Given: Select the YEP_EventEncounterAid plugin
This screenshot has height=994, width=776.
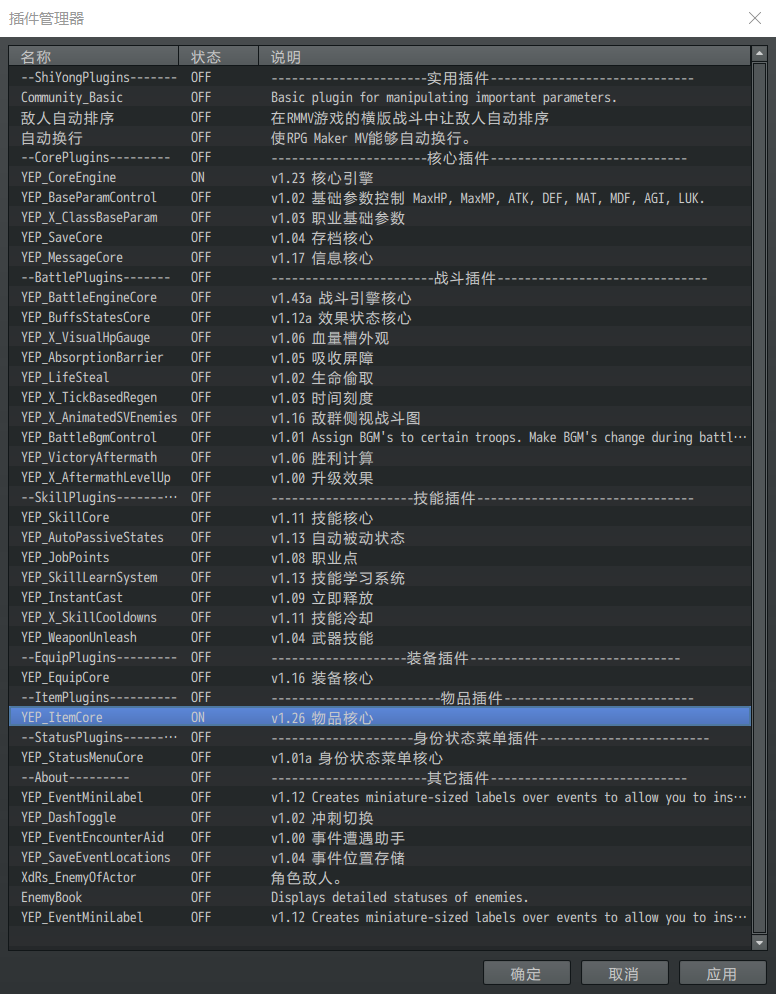Looking at the screenshot, I should (380, 837).
